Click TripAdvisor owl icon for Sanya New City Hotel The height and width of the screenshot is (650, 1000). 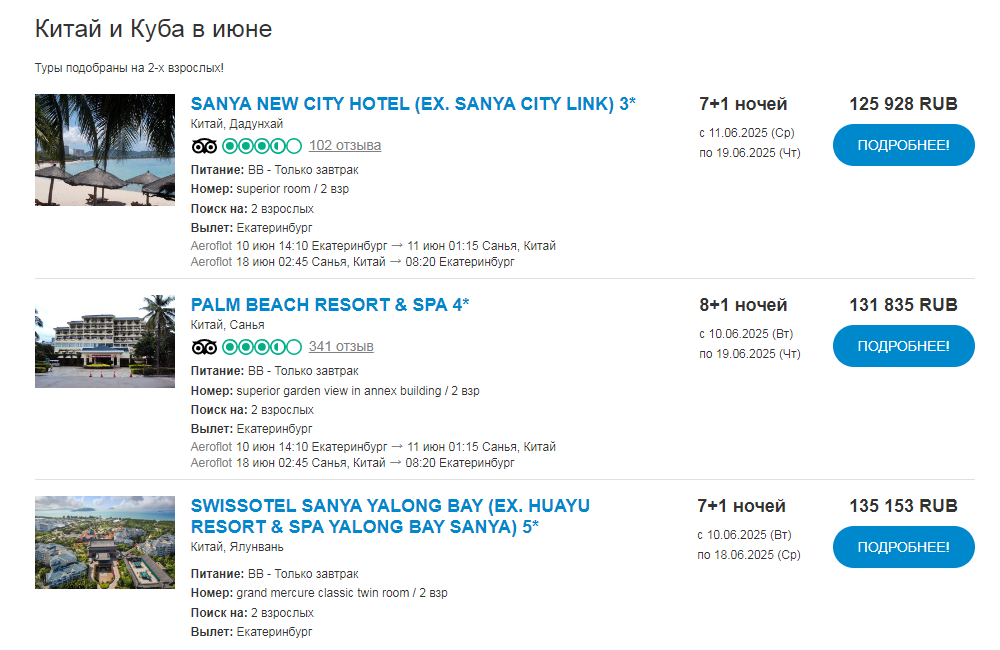pyautogui.click(x=204, y=146)
